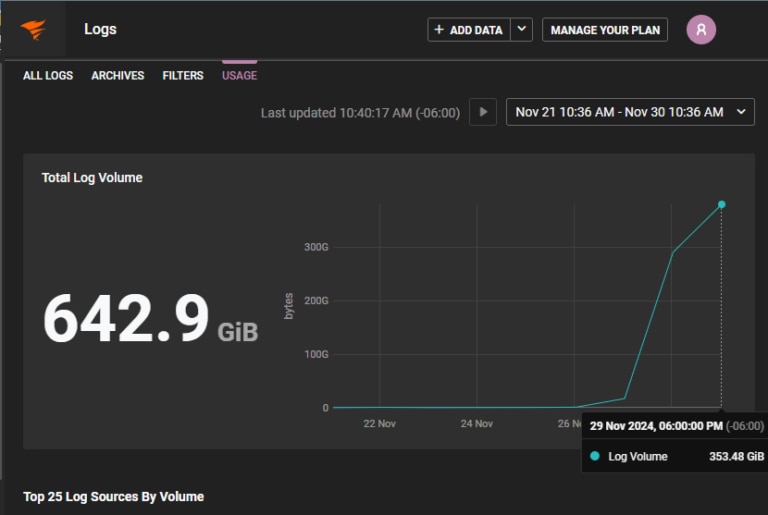Click the Last updated timestamp text

pos(360,113)
